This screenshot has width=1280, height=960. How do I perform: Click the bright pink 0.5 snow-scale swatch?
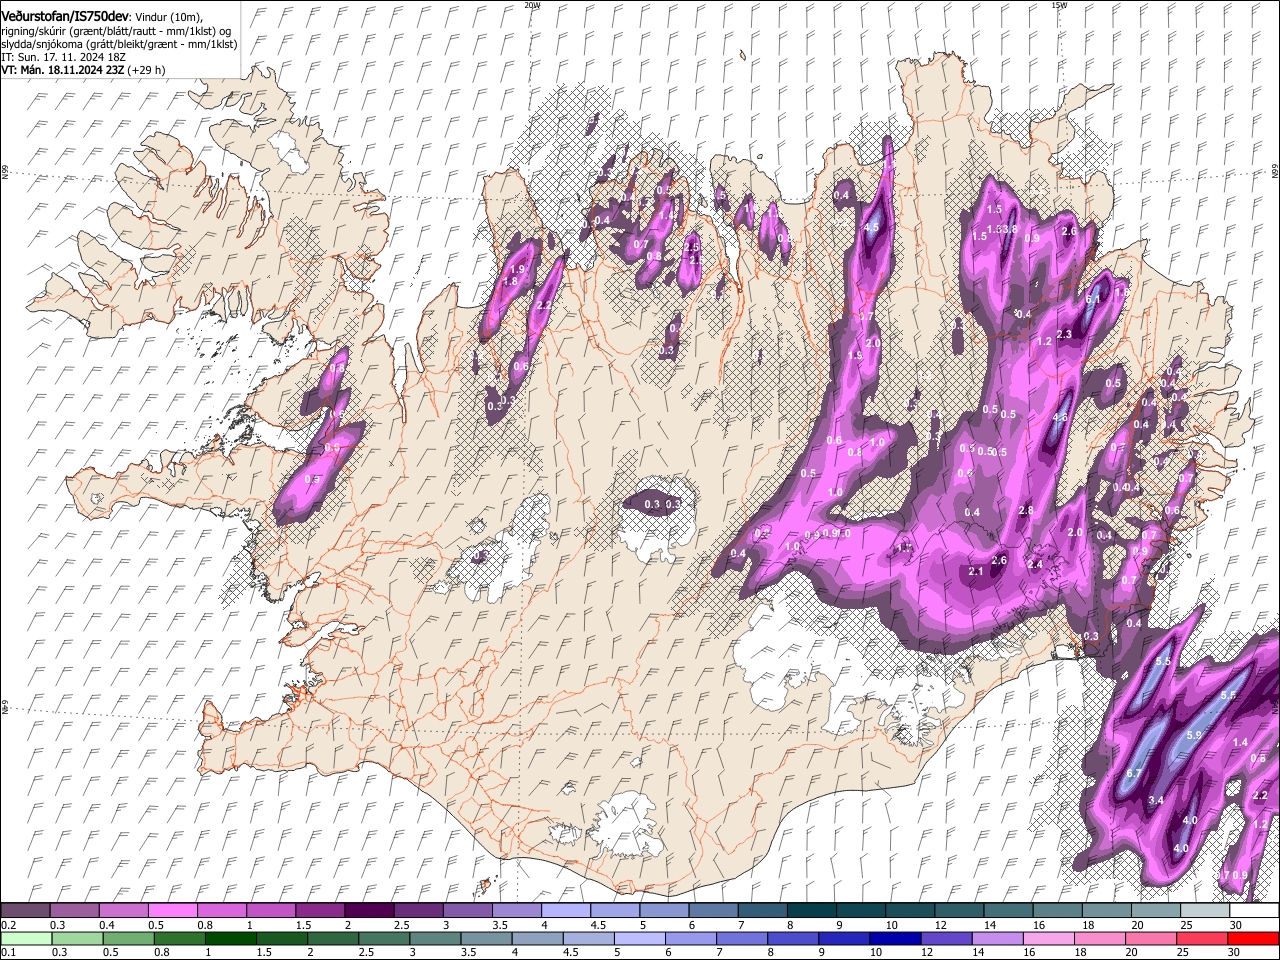click(x=172, y=911)
